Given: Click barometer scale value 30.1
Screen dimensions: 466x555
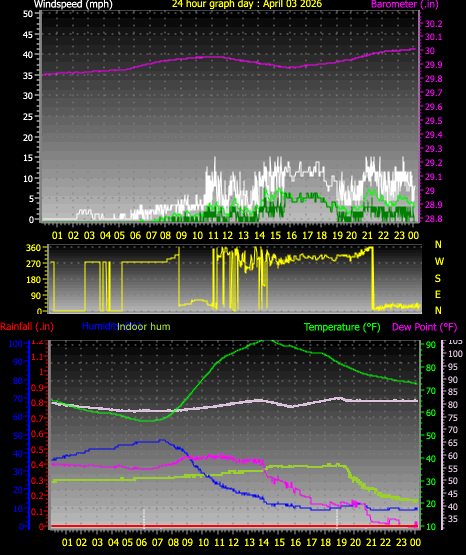Looking at the screenshot, I should 433,37.
